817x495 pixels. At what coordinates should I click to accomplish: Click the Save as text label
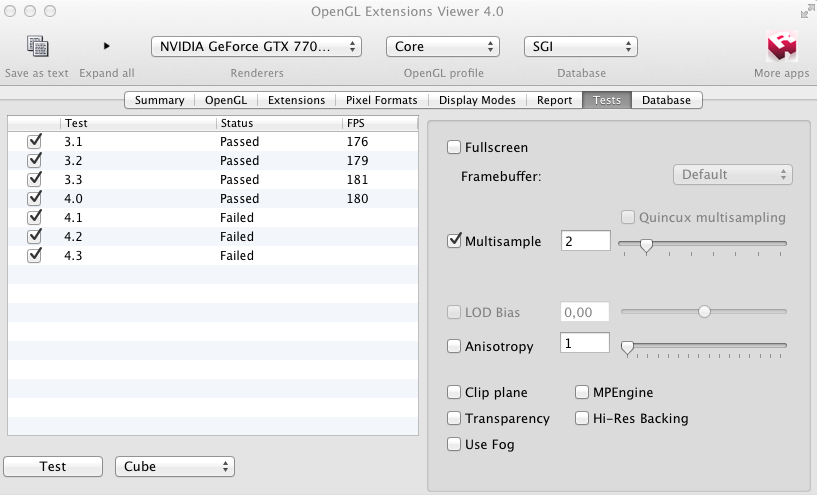[x=36, y=73]
